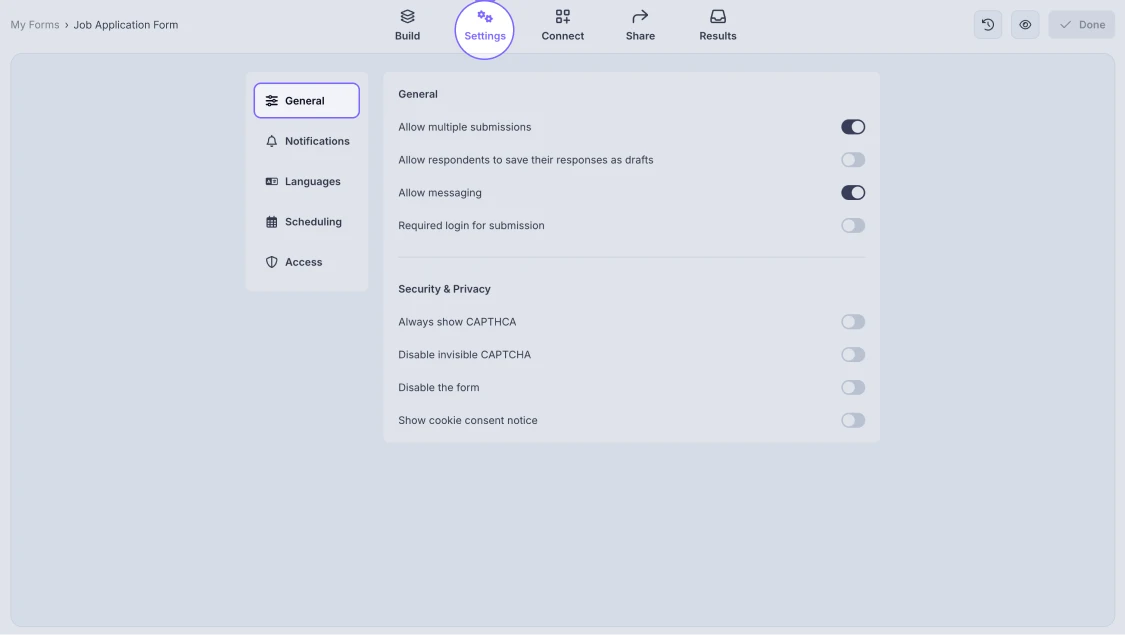Select the Notifications bell icon

[271, 141]
